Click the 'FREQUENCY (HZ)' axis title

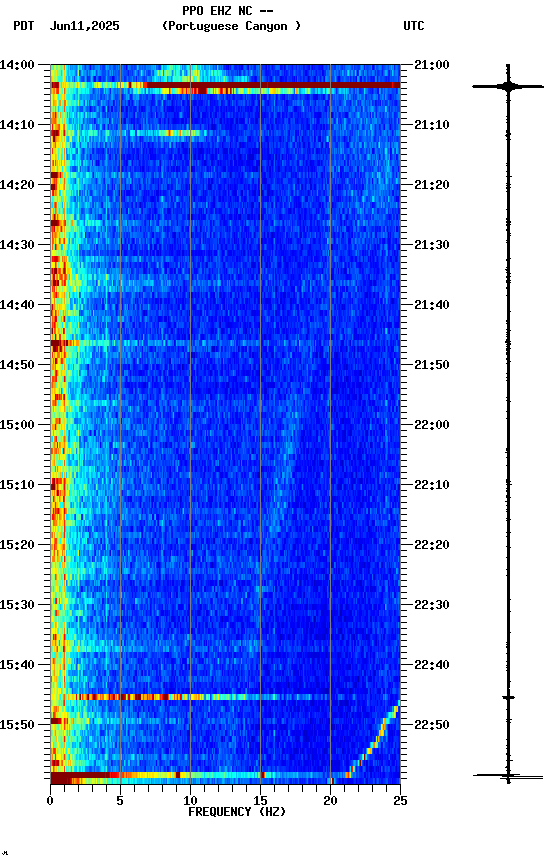pyautogui.click(x=237, y=812)
